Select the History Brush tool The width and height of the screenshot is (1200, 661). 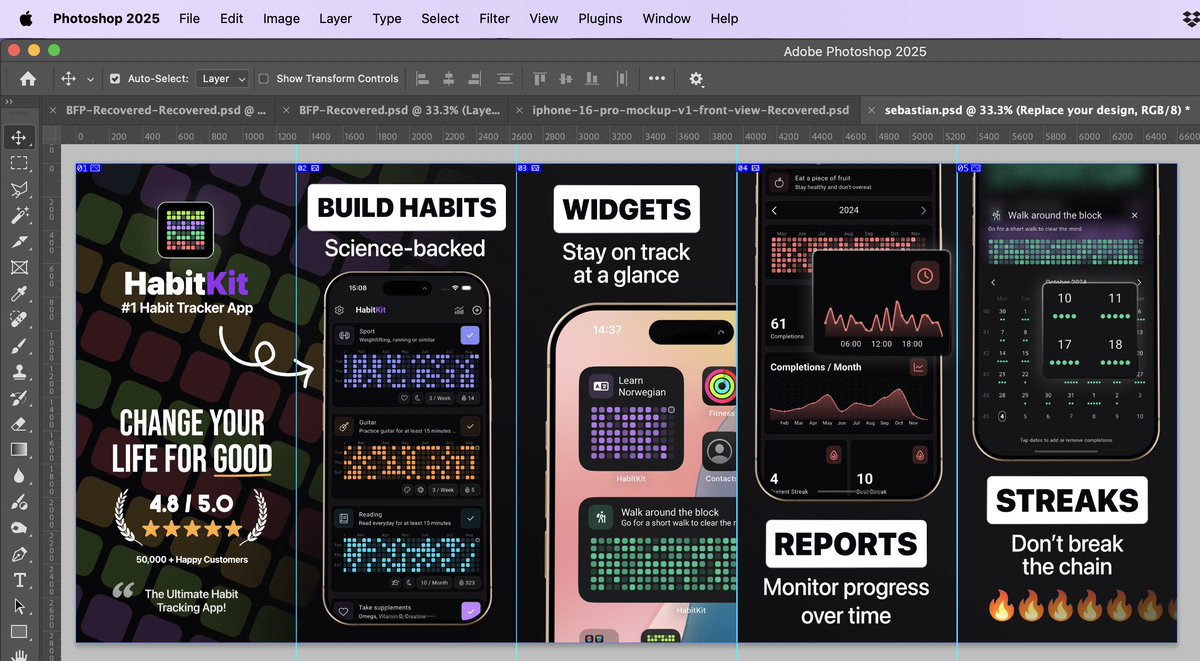click(x=19, y=398)
